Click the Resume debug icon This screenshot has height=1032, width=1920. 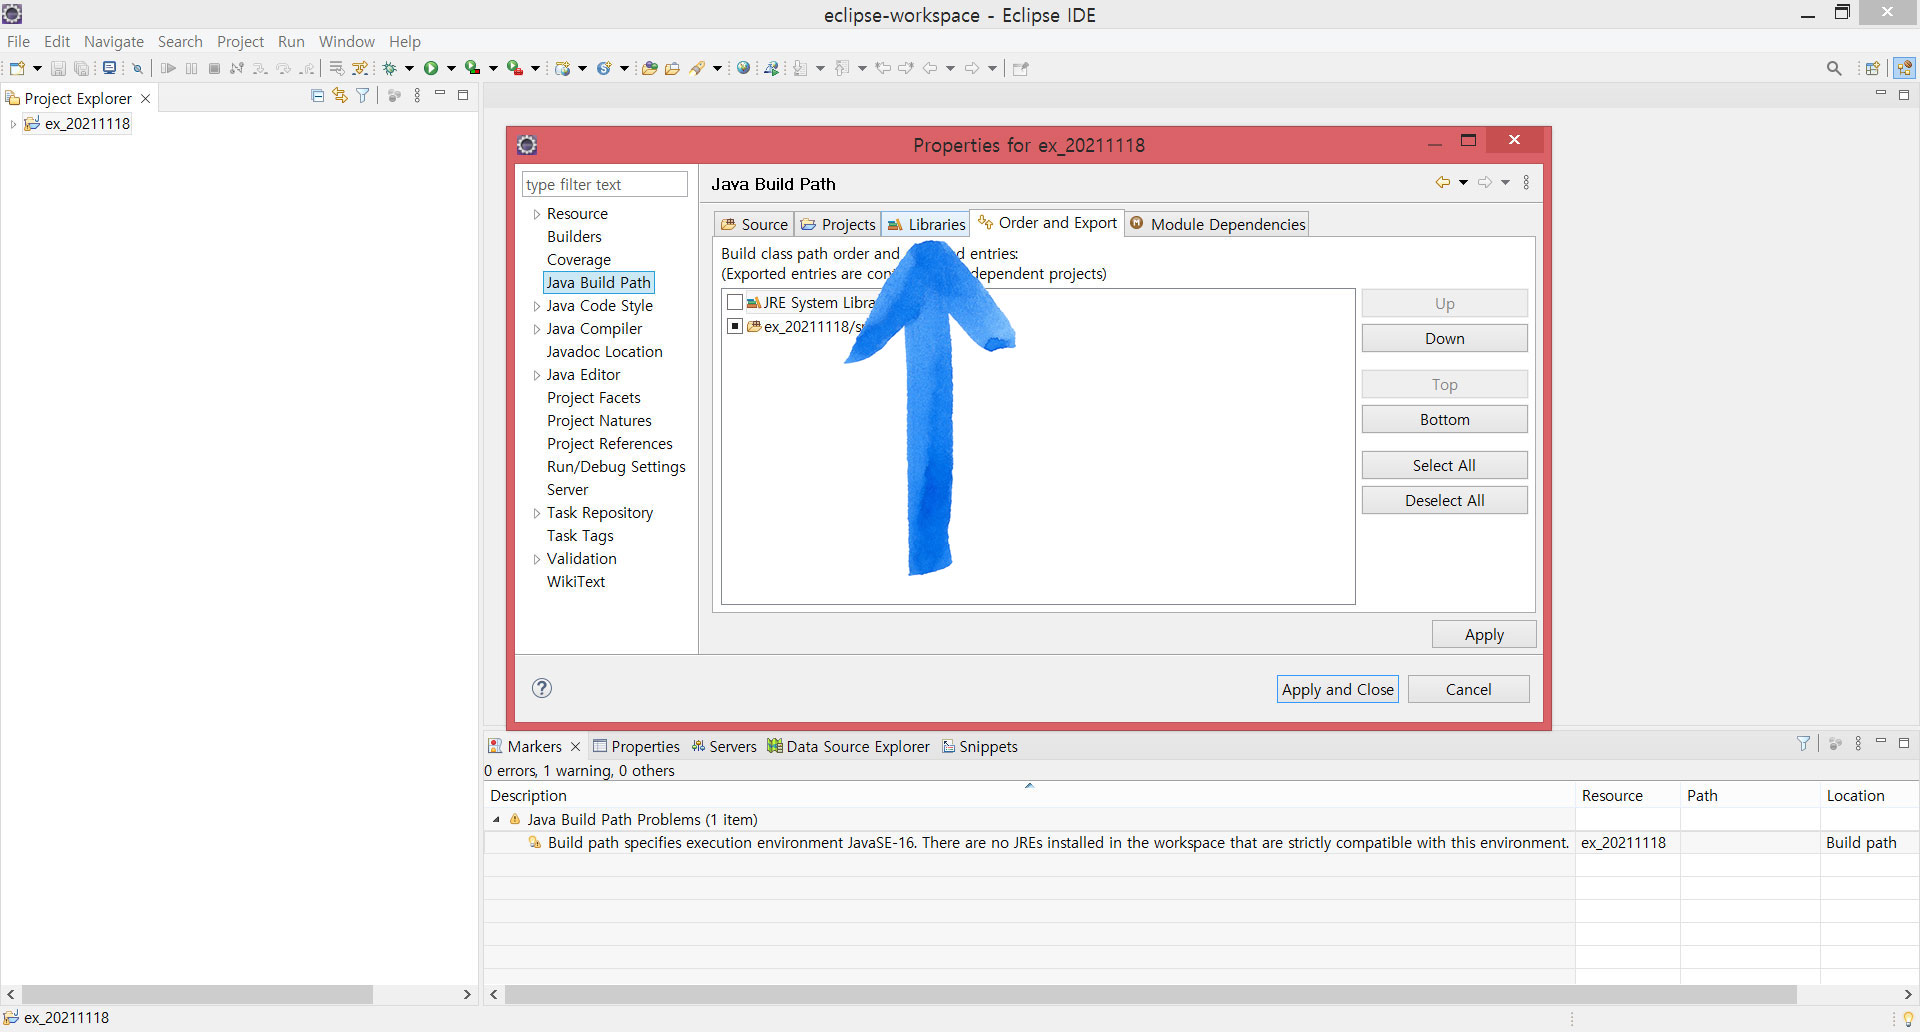(x=168, y=68)
